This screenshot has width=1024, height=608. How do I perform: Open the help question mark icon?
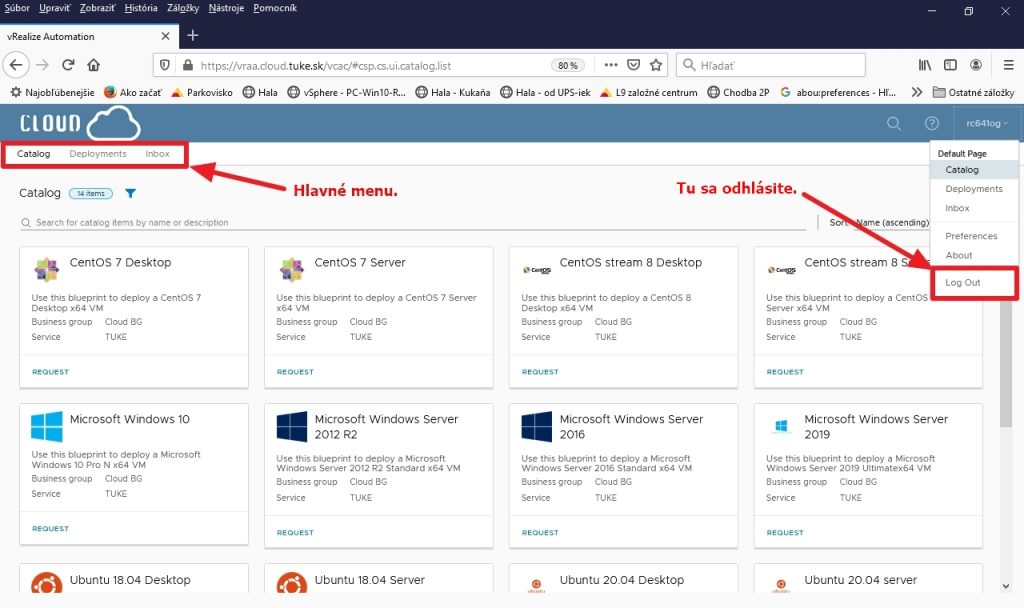click(x=932, y=123)
